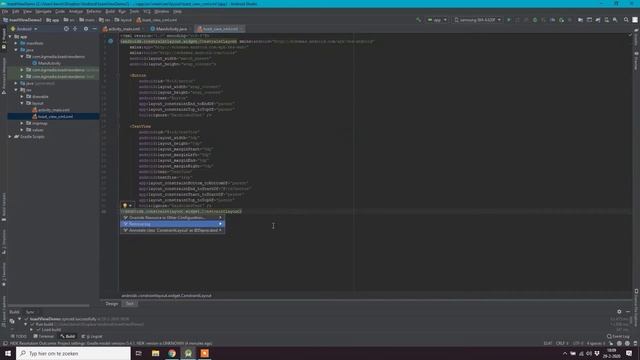Click the taskbar search box
The height and width of the screenshot is (360, 640).
point(73,353)
